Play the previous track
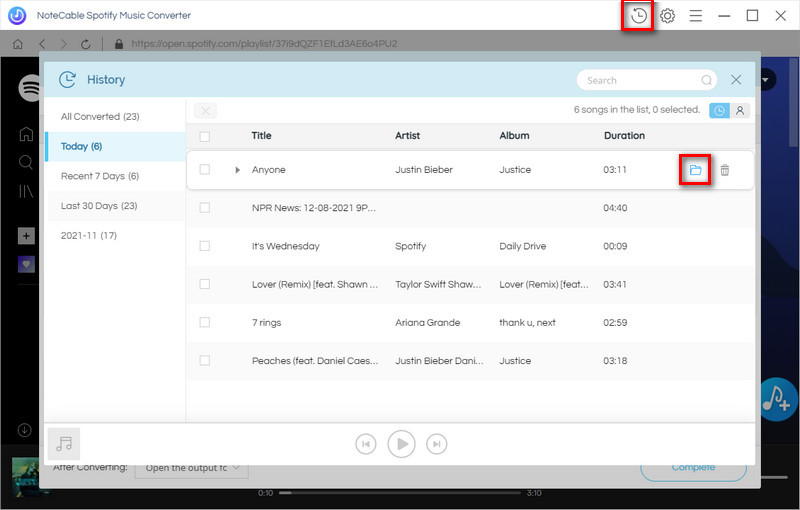The height and width of the screenshot is (510, 800). pyautogui.click(x=366, y=444)
